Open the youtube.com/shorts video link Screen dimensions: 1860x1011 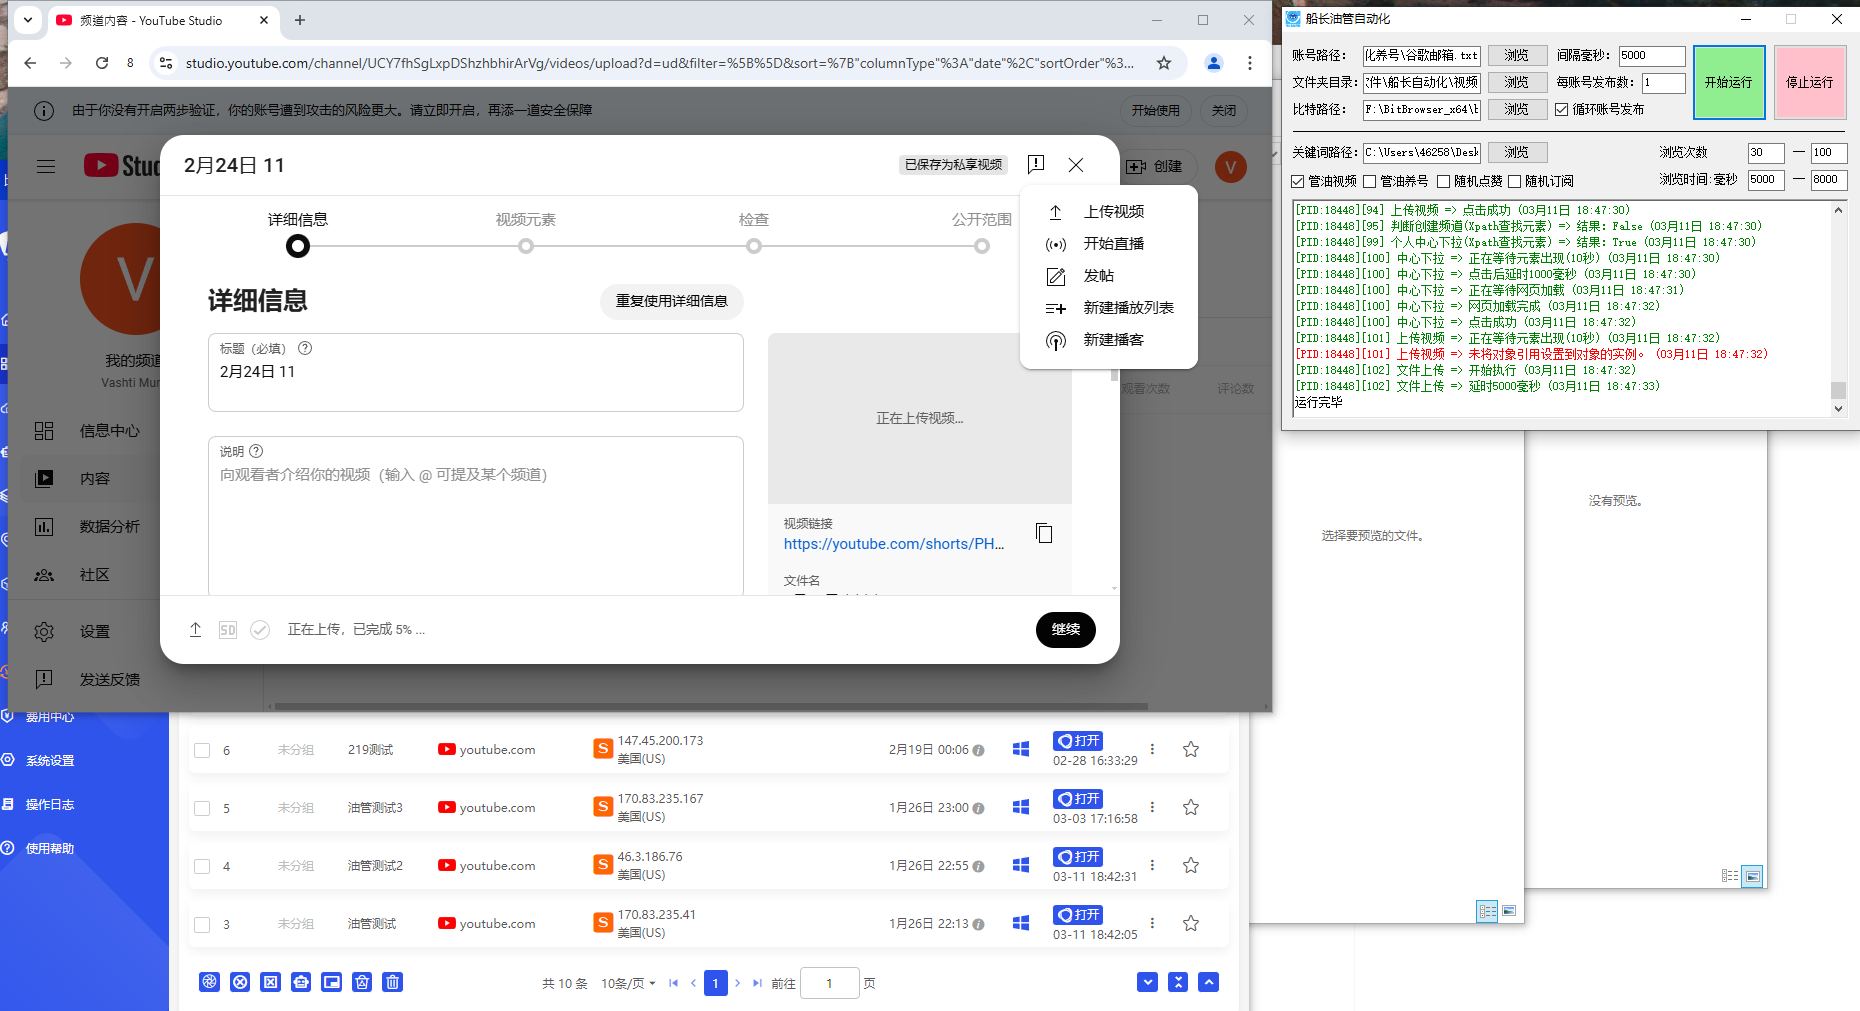(x=894, y=544)
